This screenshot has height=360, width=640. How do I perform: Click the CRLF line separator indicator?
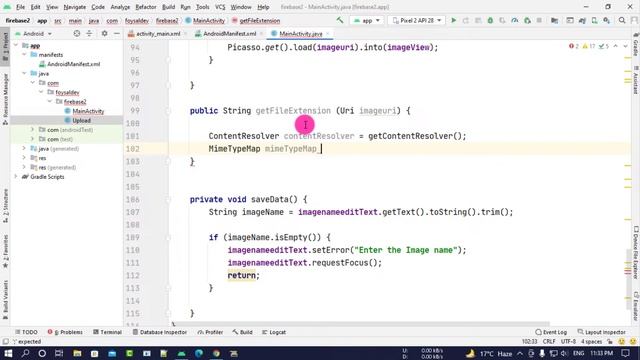point(549,341)
